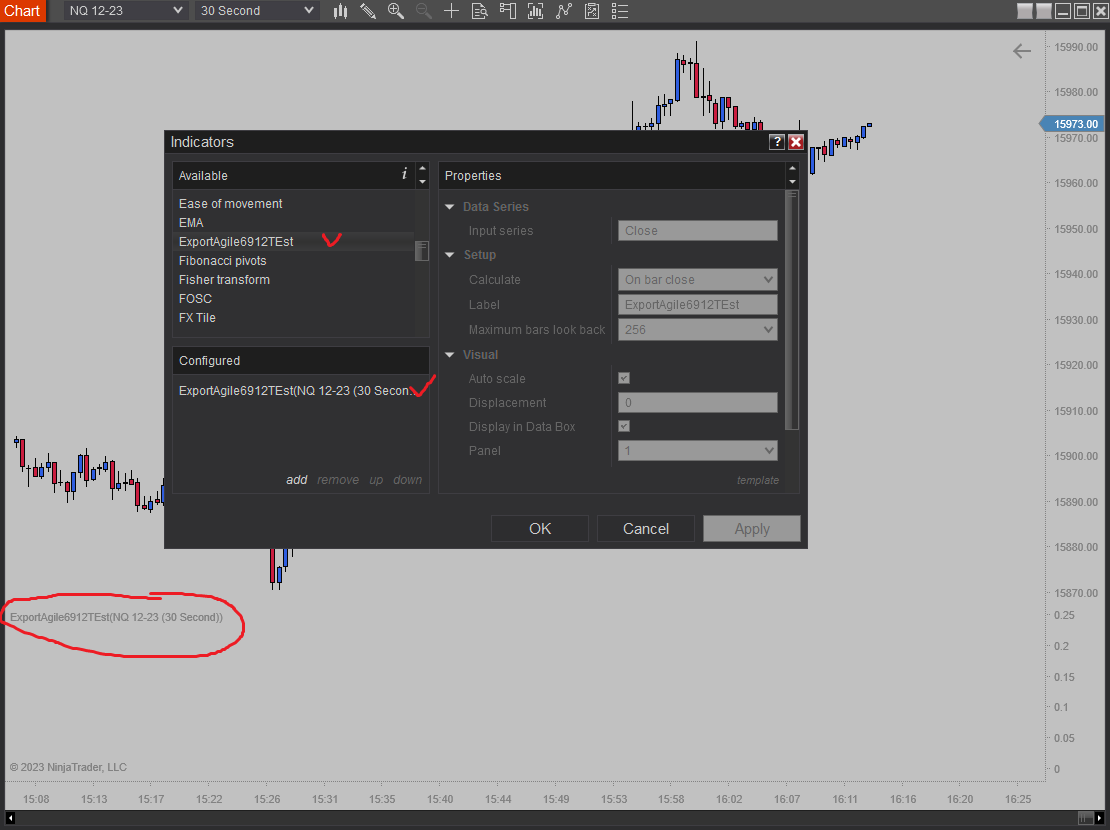Click the grey return-arrow icon on the chart

[x=1022, y=51]
